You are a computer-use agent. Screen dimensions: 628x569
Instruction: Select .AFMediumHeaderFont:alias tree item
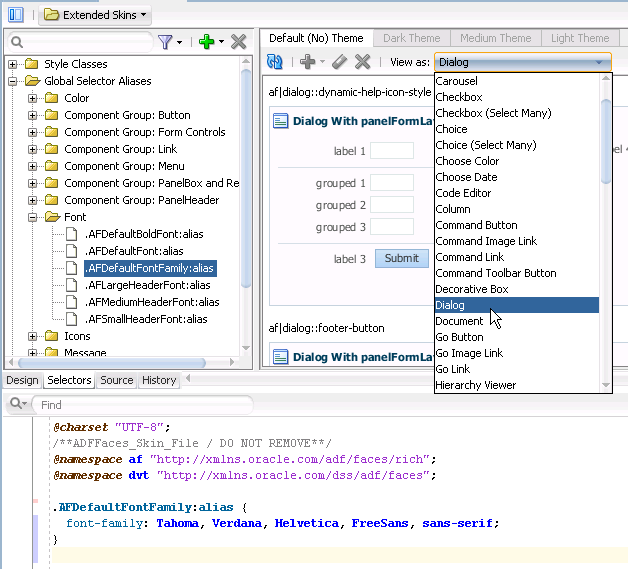(x=152, y=302)
